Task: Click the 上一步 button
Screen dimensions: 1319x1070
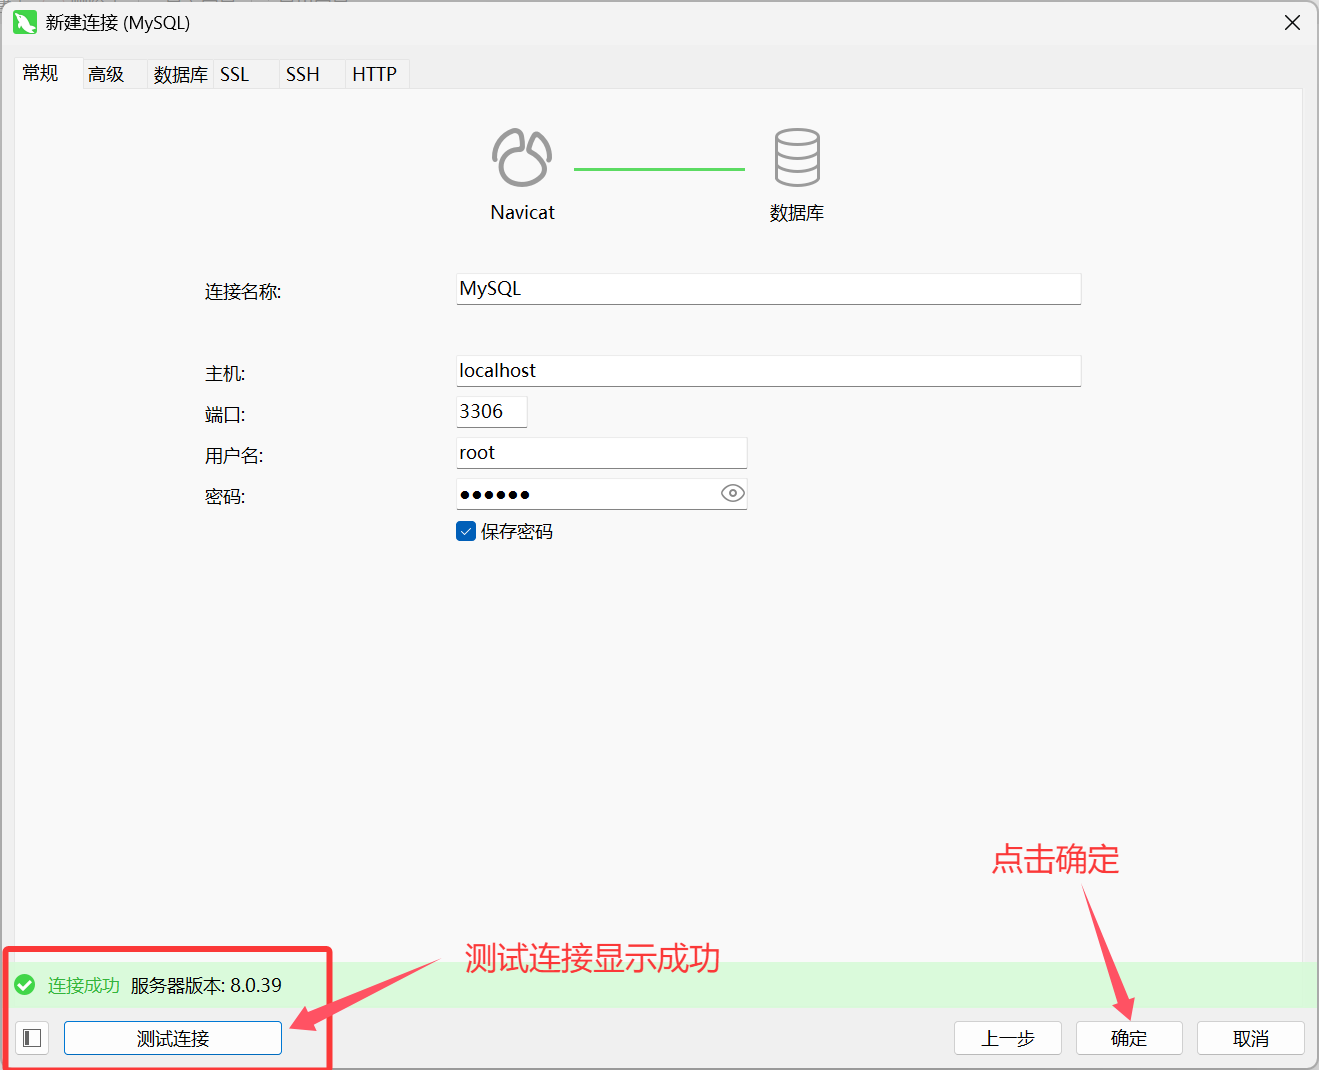Action: 1008,1038
